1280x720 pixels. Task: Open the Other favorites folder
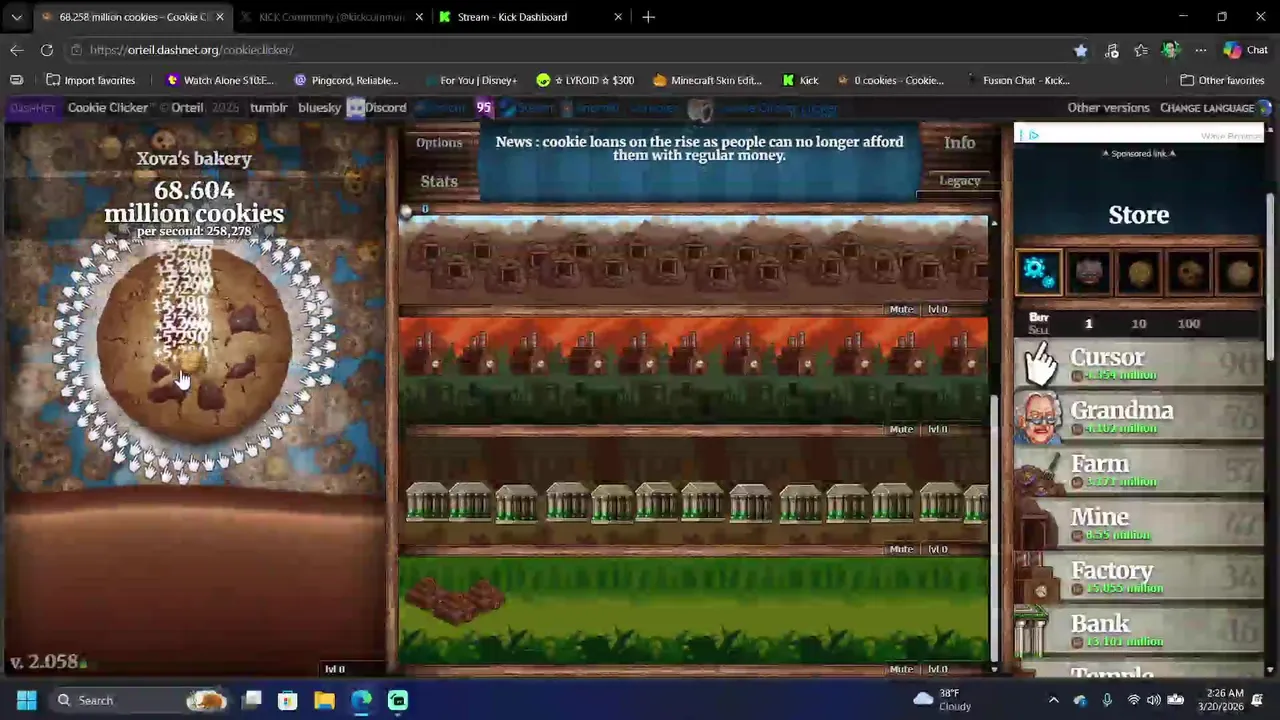(1222, 80)
